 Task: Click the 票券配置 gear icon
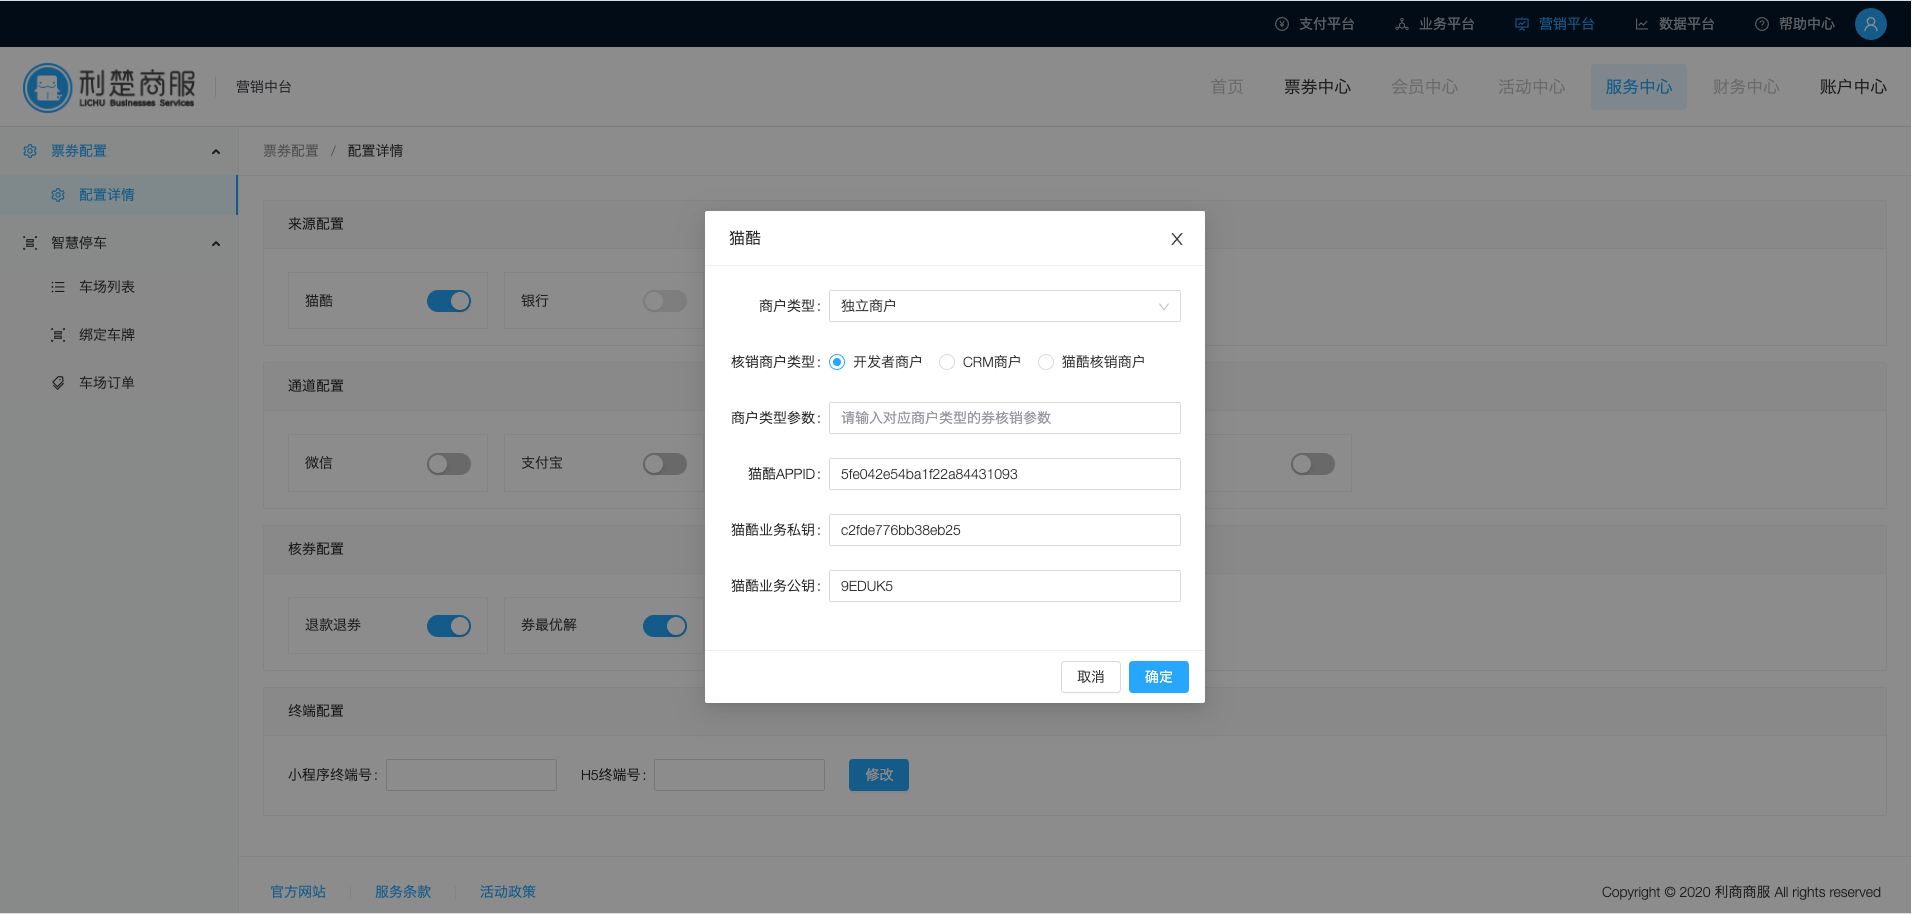tap(30, 151)
